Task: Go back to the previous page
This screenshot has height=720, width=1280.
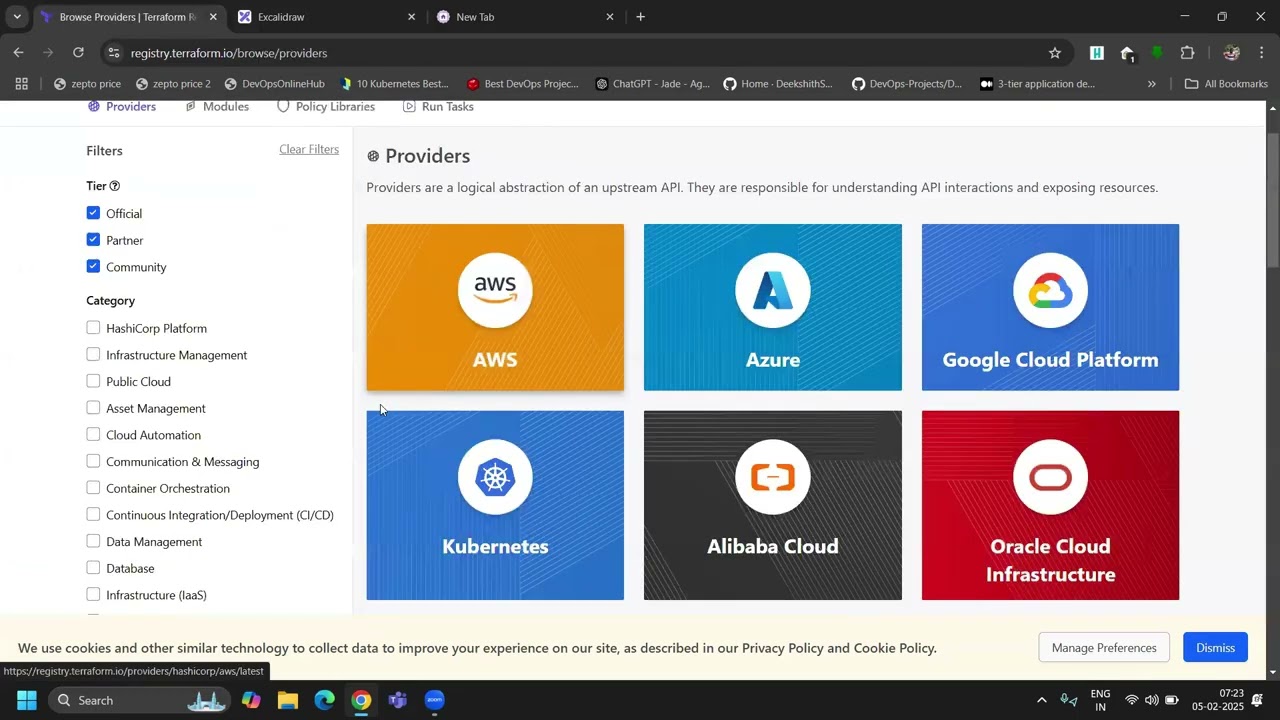Action: click(x=19, y=53)
